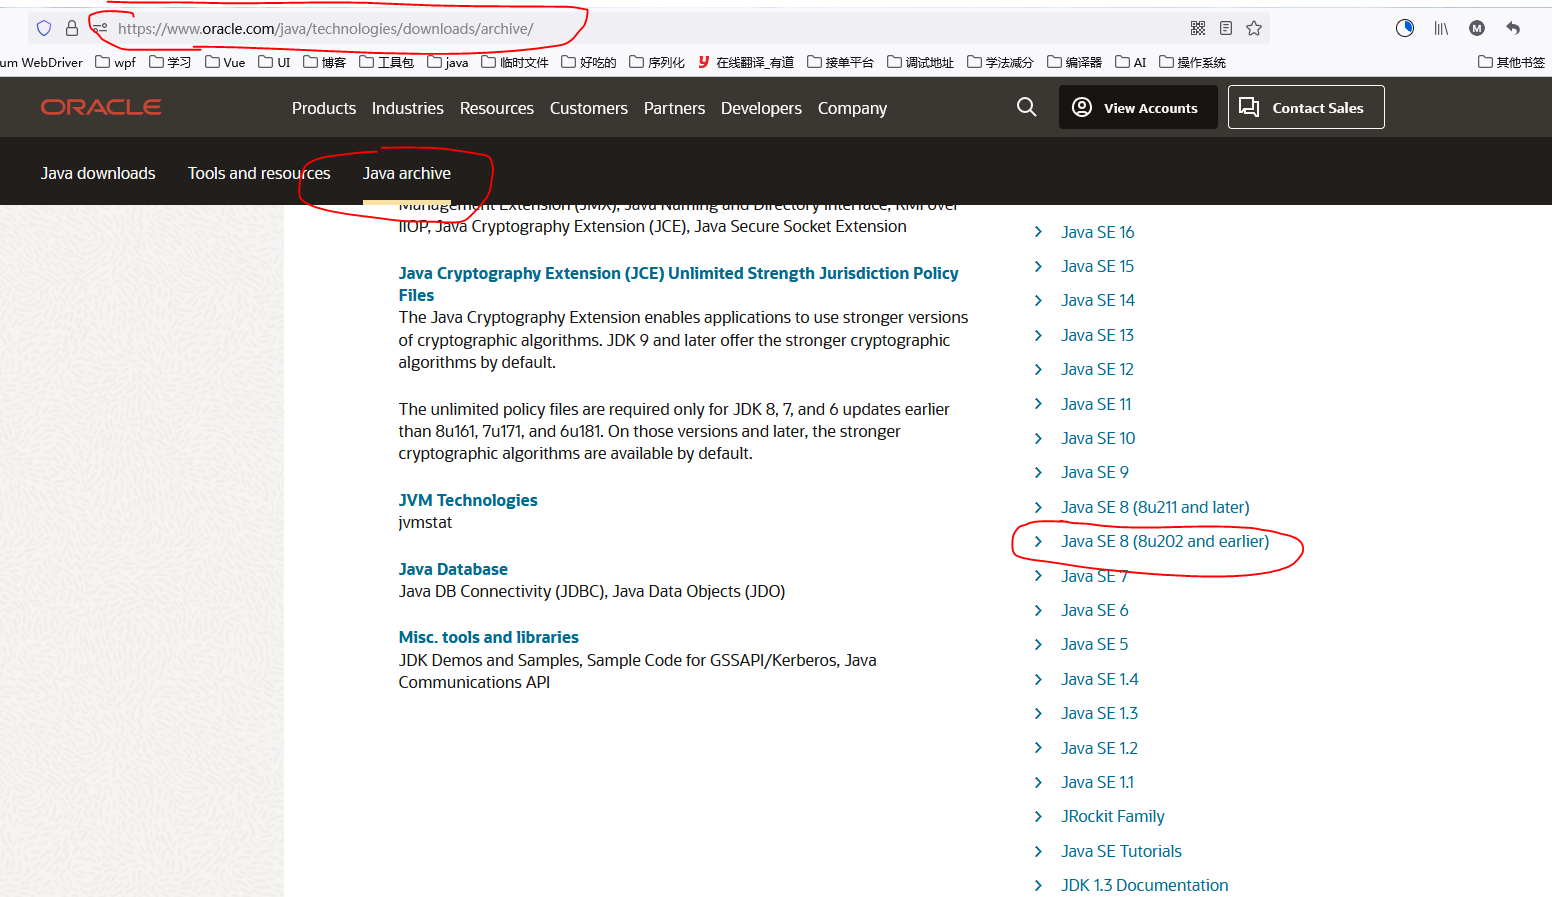This screenshot has height=897, width=1552.
Task: Open the Customers menu
Action: (x=589, y=108)
